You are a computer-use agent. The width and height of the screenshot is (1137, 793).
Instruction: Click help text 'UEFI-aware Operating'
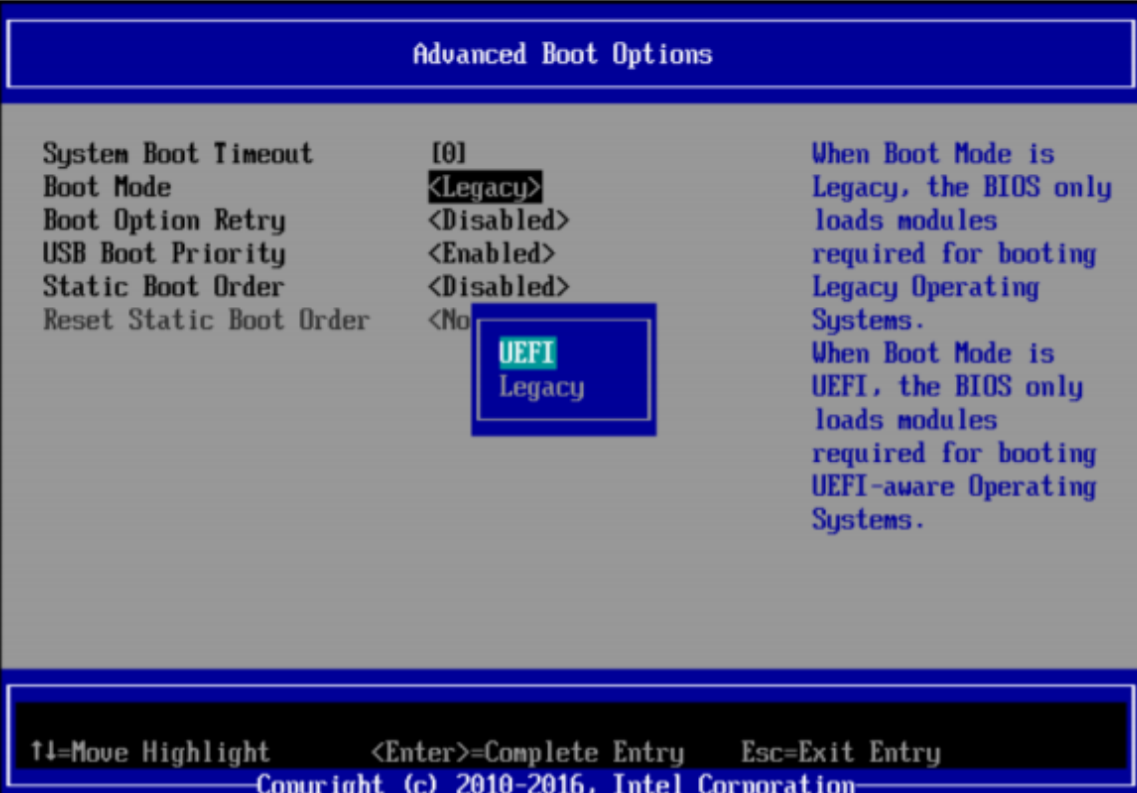coord(954,486)
